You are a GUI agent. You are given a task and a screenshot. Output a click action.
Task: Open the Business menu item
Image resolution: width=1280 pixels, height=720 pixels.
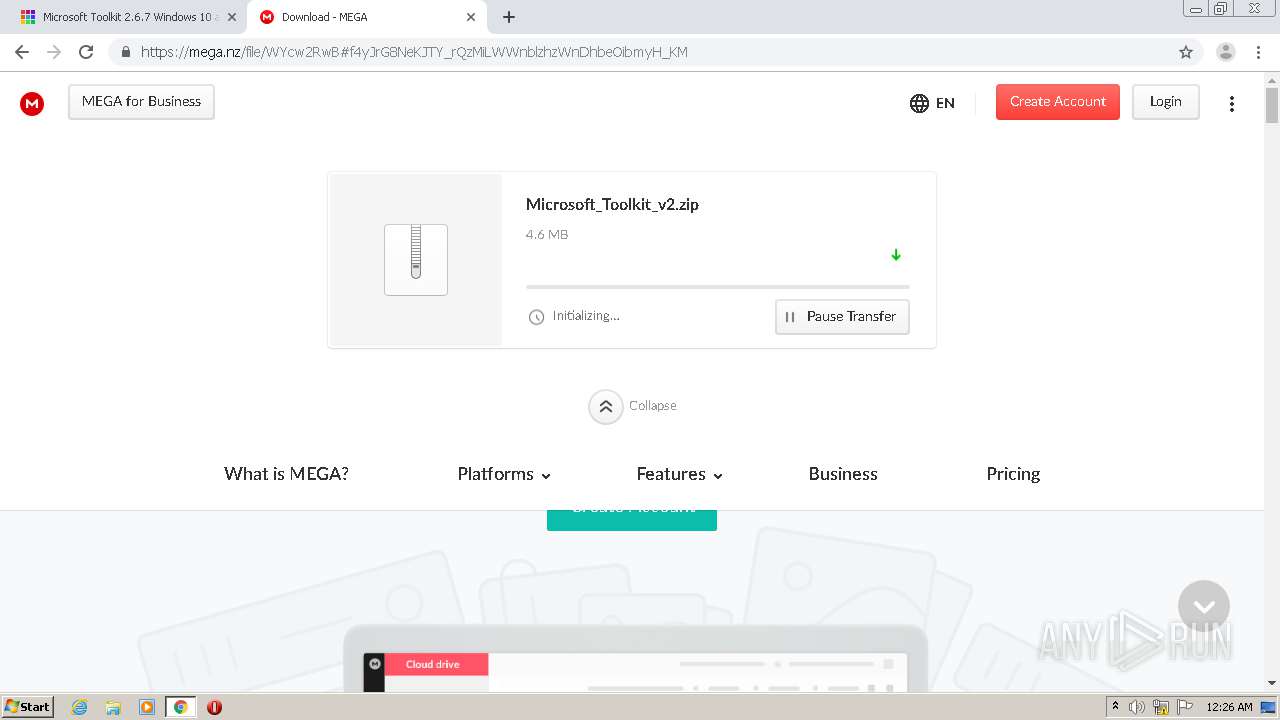pos(843,474)
